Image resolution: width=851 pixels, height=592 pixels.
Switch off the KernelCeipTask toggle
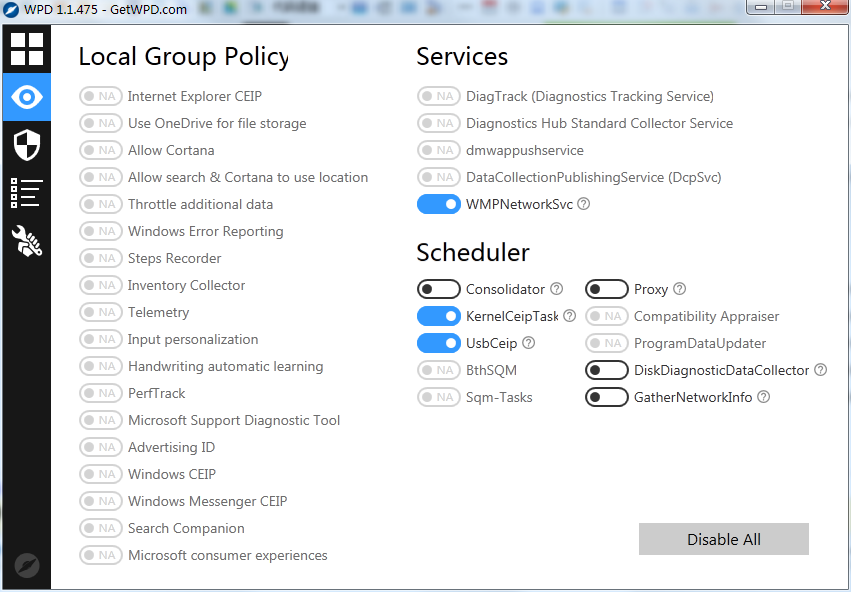[x=438, y=317]
